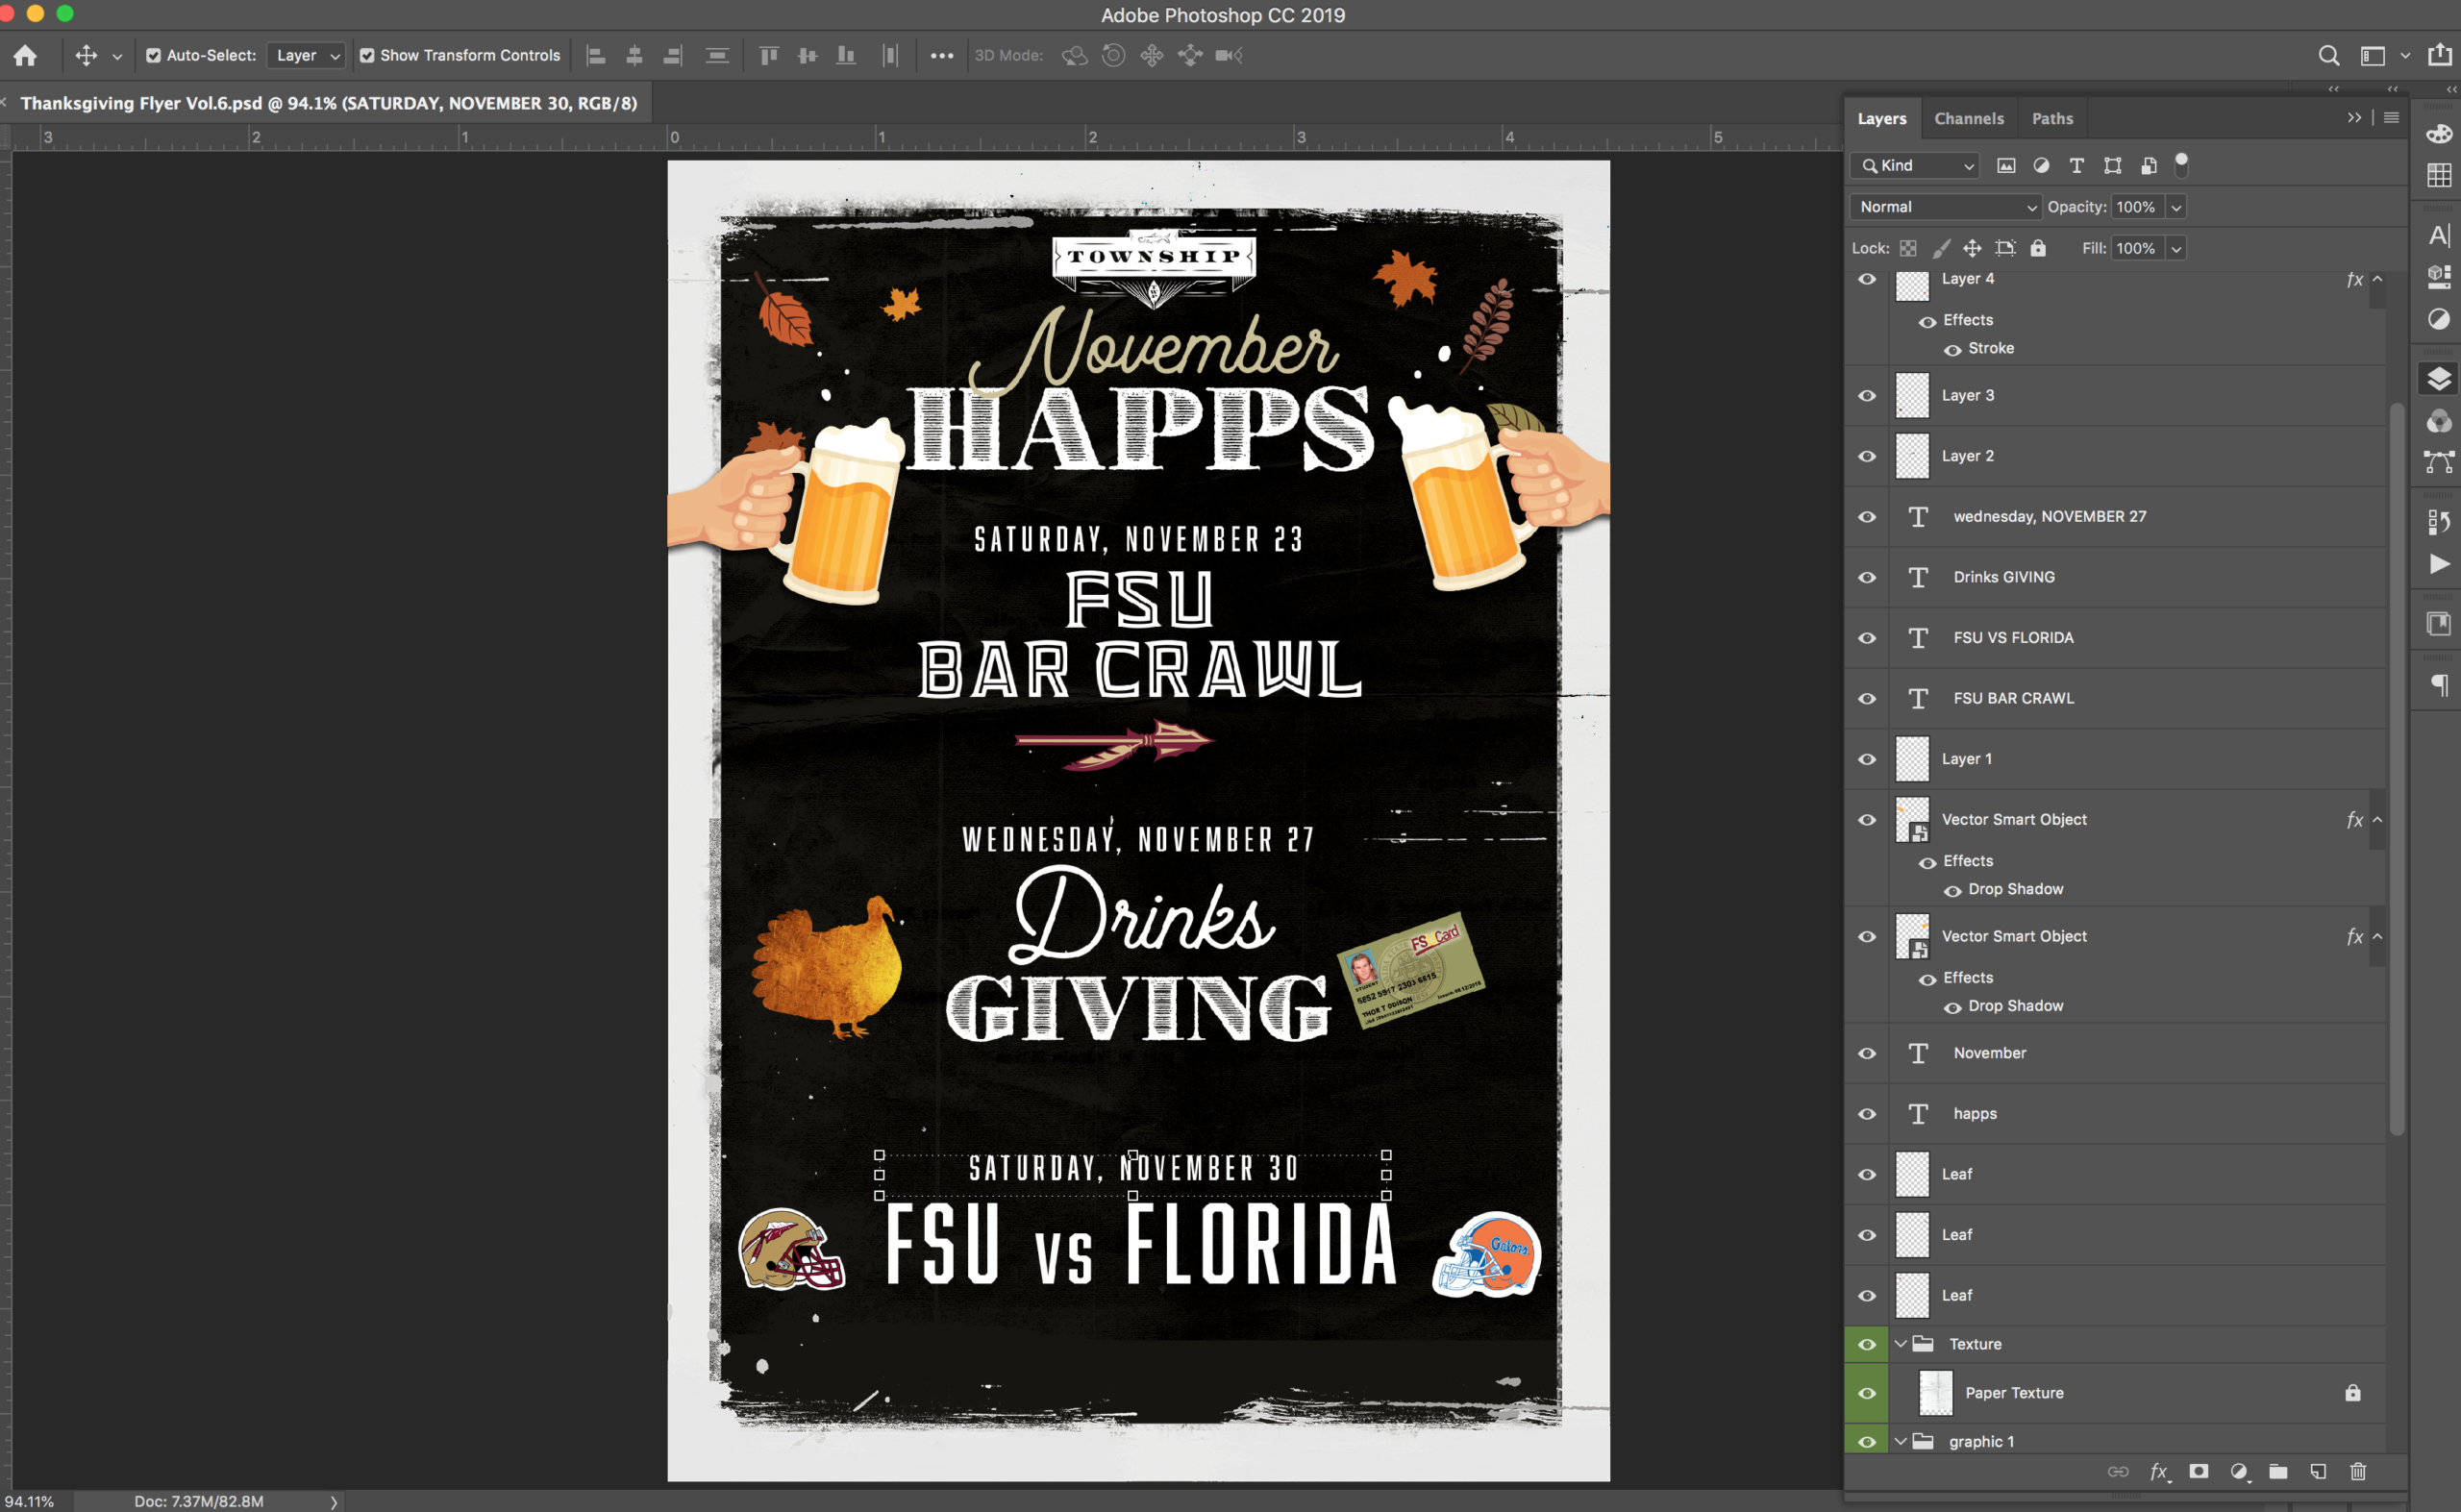Select the FSU VS FLORIDA layer
This screenshot has width=2461, height=1512.
2115,638
